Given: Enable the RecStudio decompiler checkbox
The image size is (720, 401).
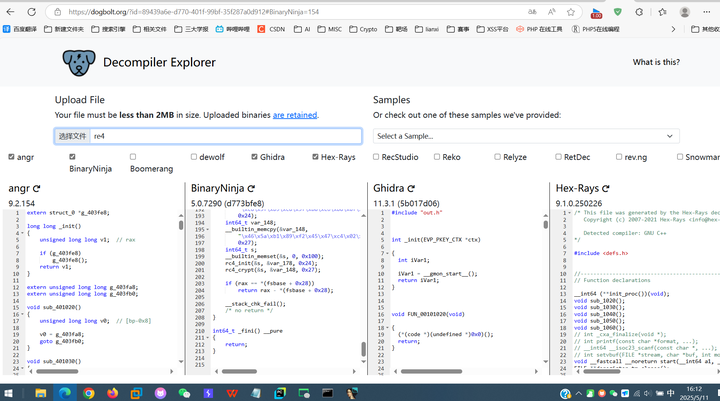Looking at the screenshot, I should 376,157.
